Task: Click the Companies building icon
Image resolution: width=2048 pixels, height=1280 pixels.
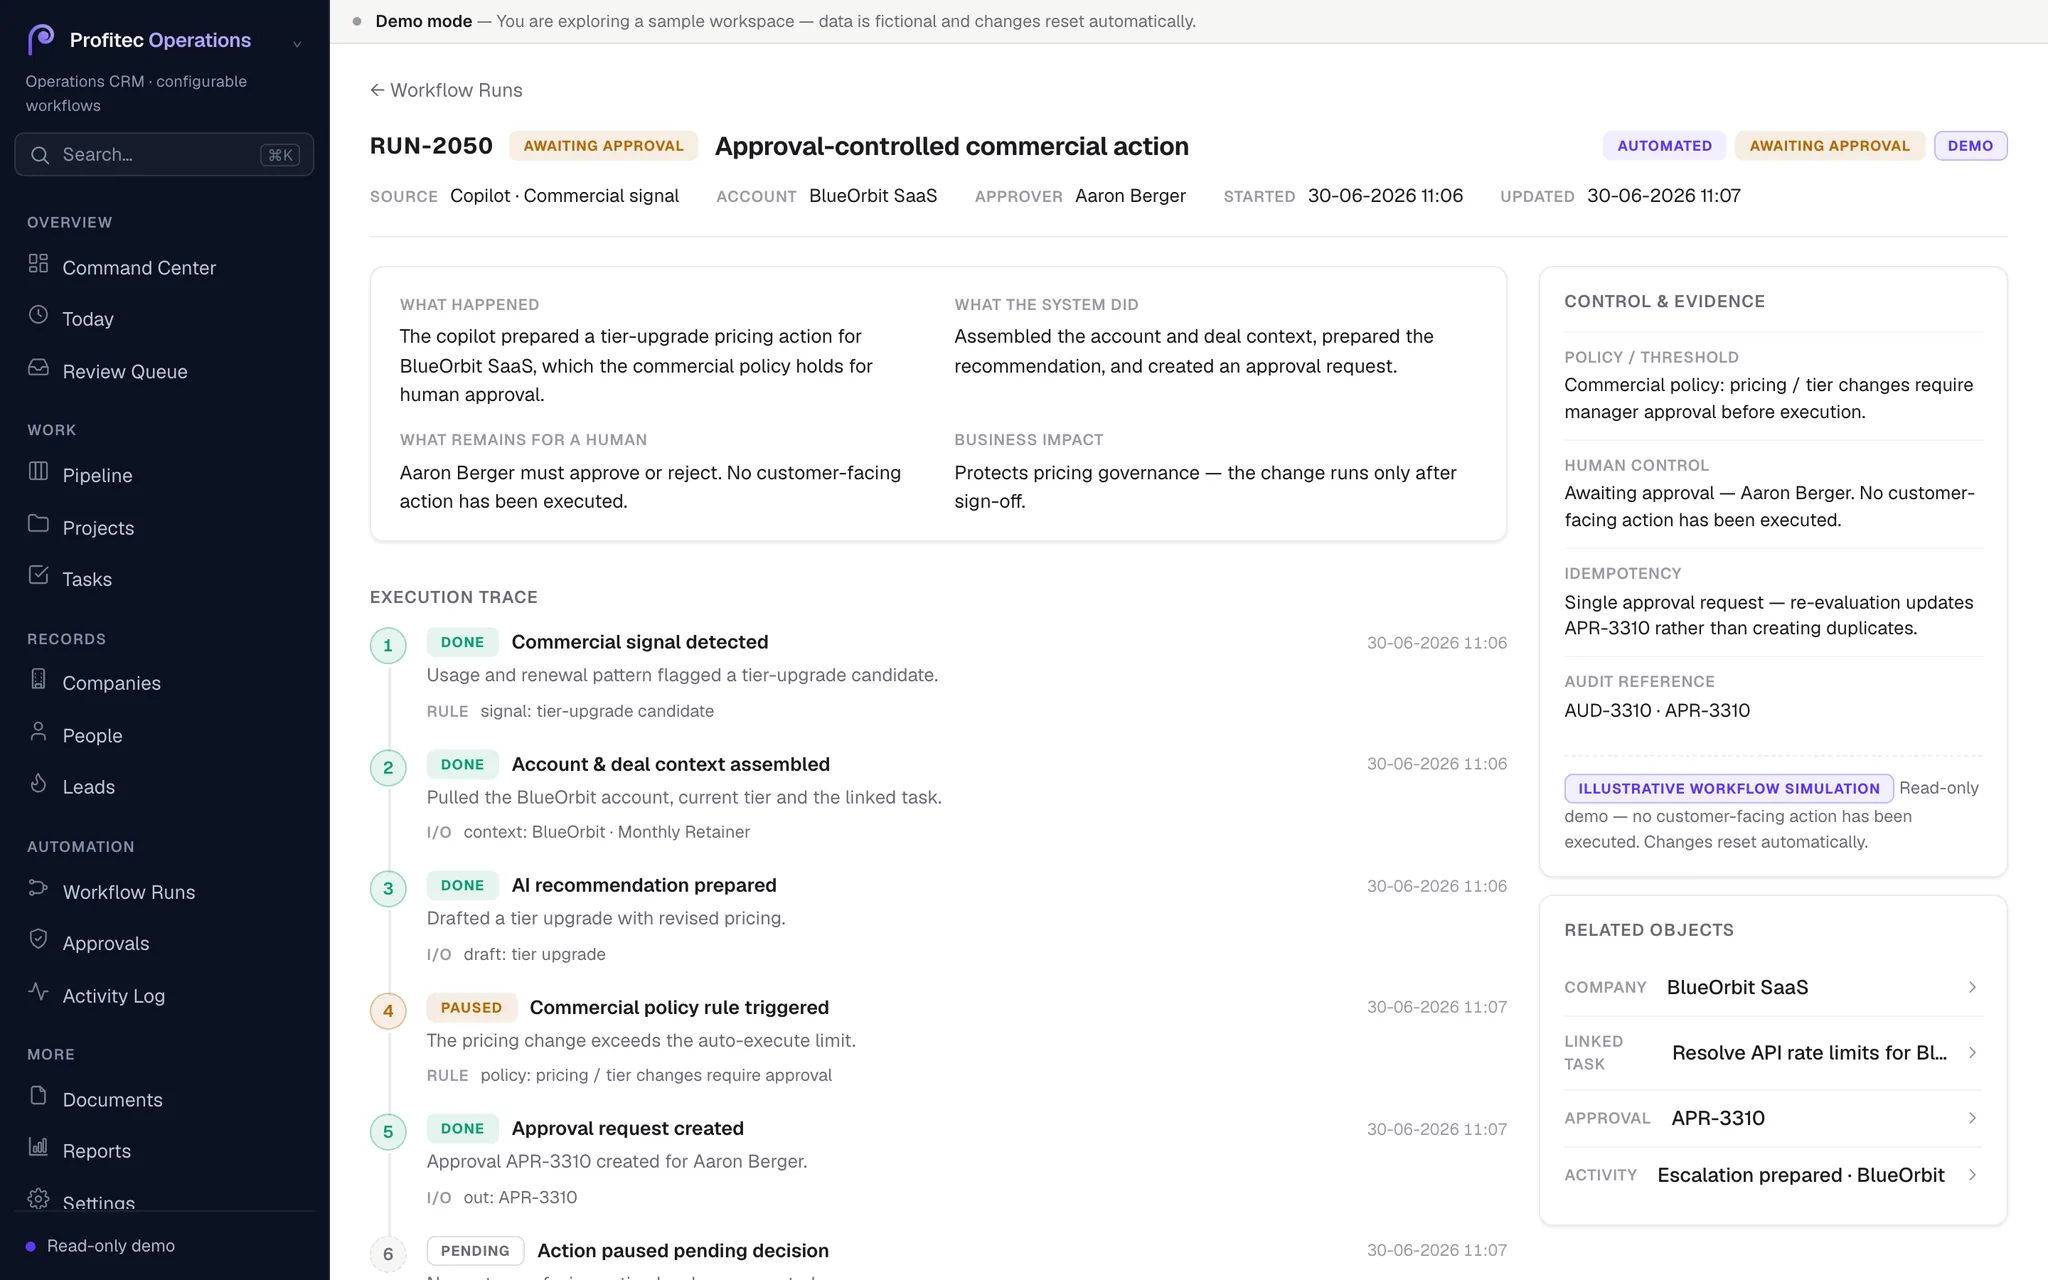Action: (x=38, y=679)
